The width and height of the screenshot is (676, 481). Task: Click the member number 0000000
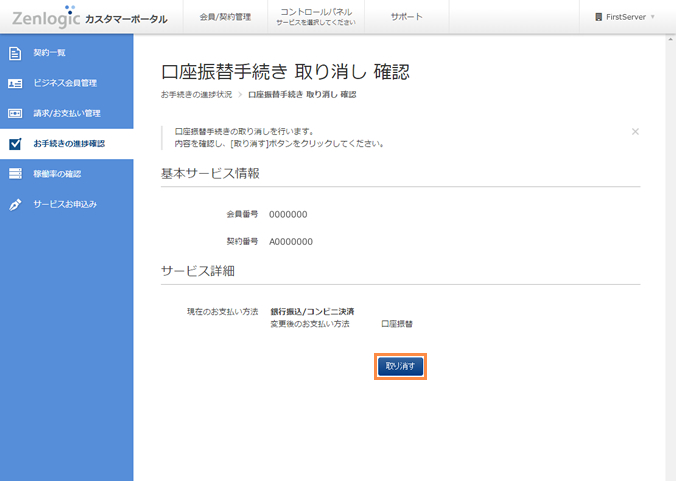(288, 215)
